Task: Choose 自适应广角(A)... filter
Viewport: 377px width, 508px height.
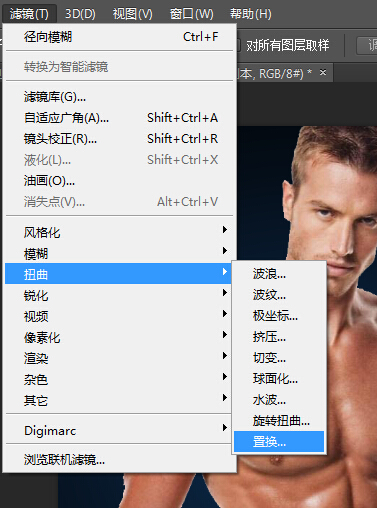Action: click(x=119, y=118)
